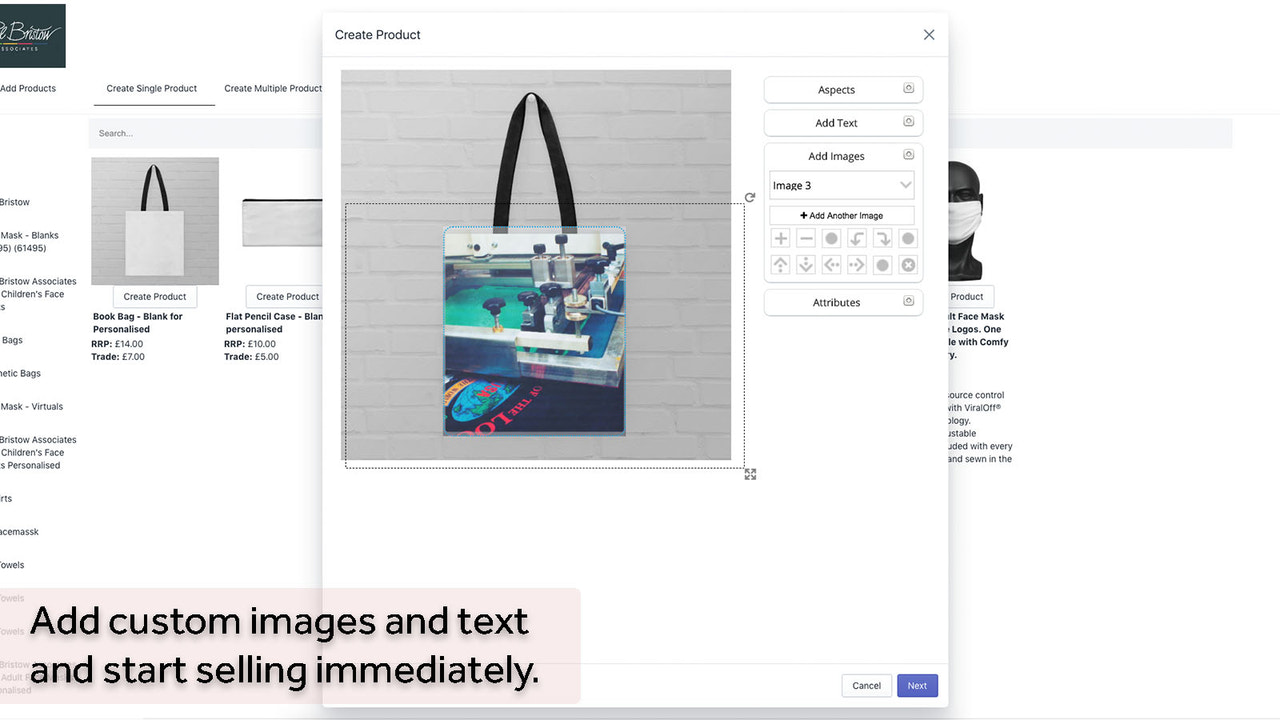
Task: Remove the image with the X icon
Action: click(x=908, y=264)
